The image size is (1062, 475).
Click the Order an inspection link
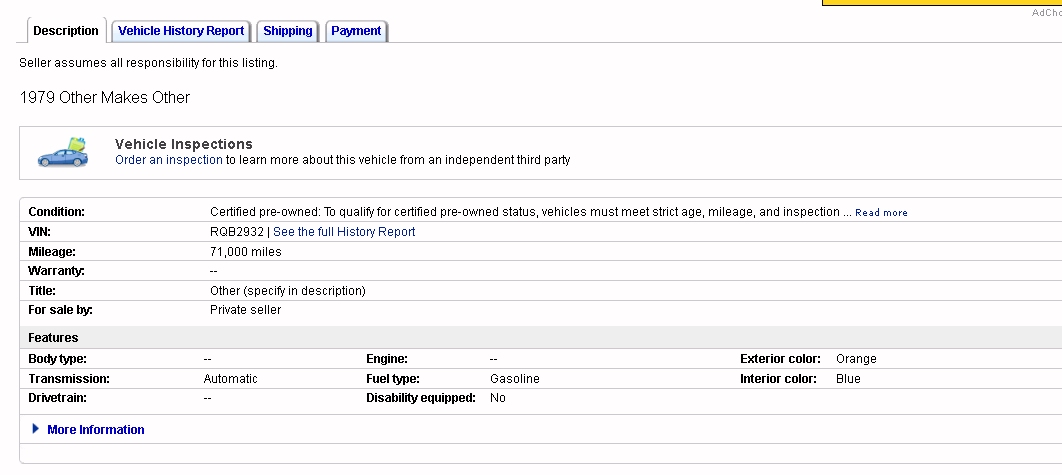[x=169, y=160]
